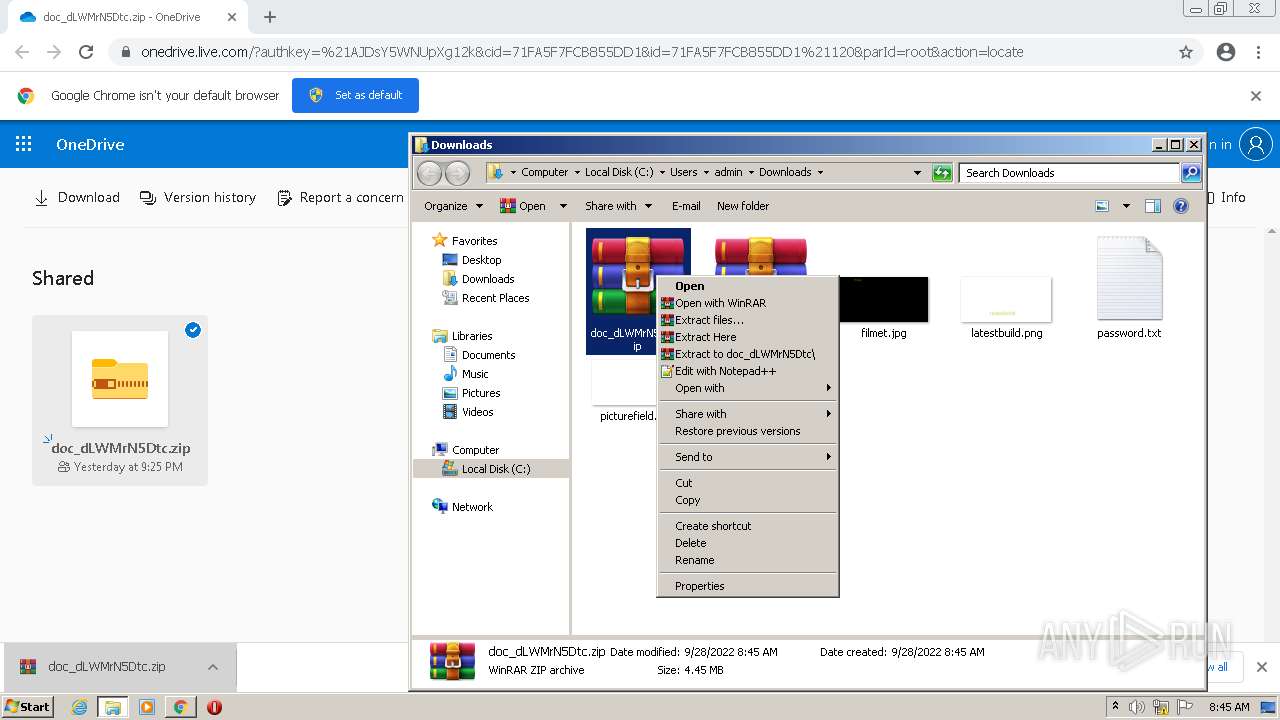Expand the view options dropdown arrow
1280x720 pixels.
[1126, 206]
